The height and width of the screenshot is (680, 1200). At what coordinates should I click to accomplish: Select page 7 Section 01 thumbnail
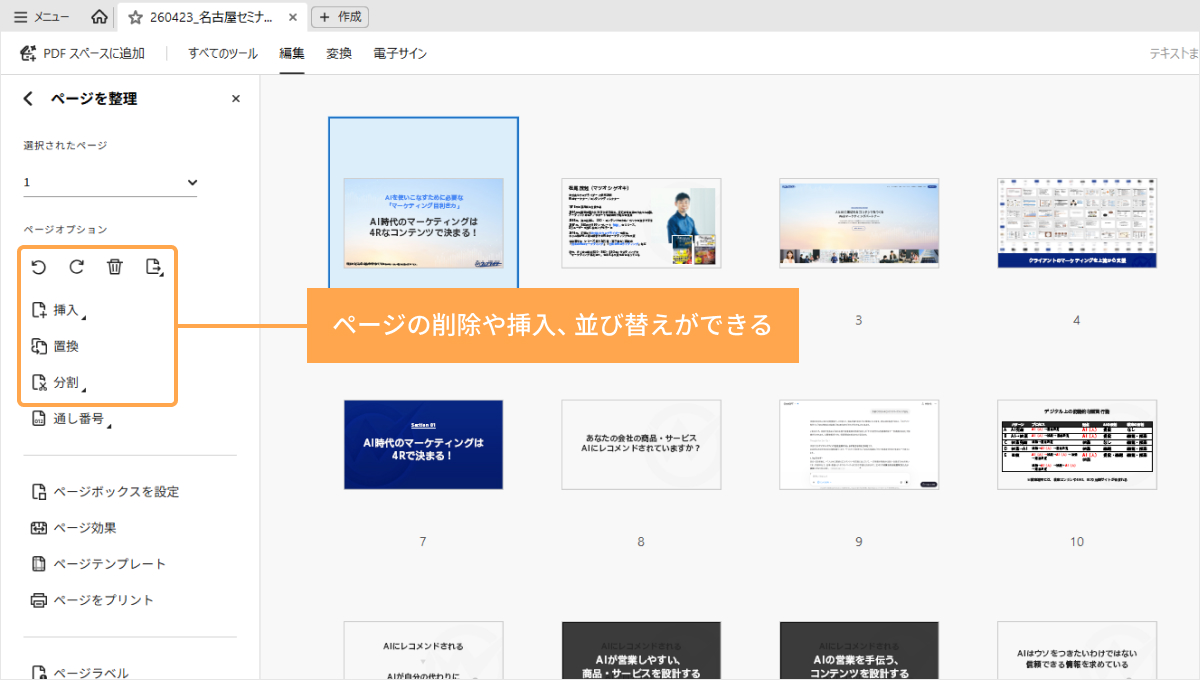pos(423,444)
